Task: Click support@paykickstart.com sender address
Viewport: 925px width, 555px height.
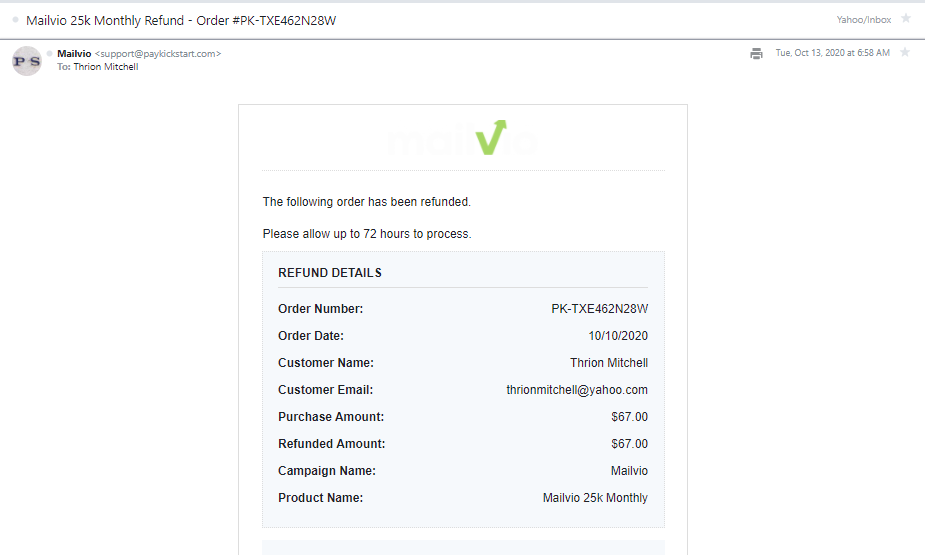Action: 158,54
